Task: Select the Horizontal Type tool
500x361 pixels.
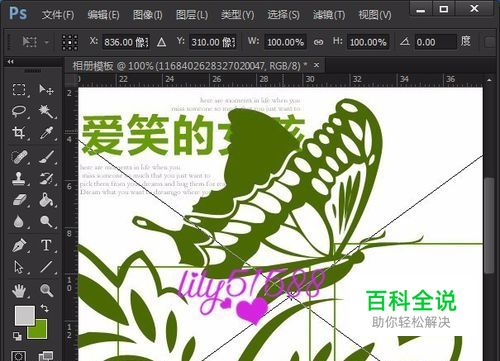Action: [46, 246]
